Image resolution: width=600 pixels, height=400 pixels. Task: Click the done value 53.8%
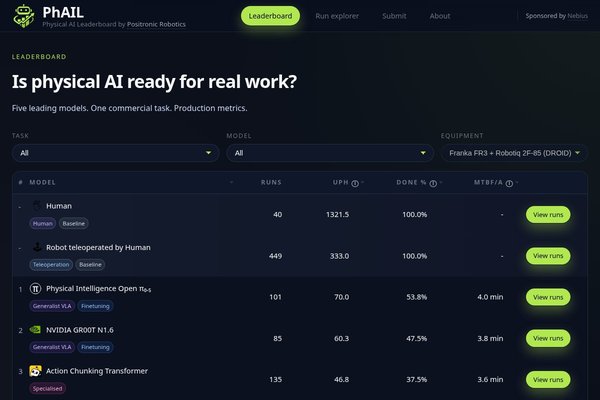[417, 297]
